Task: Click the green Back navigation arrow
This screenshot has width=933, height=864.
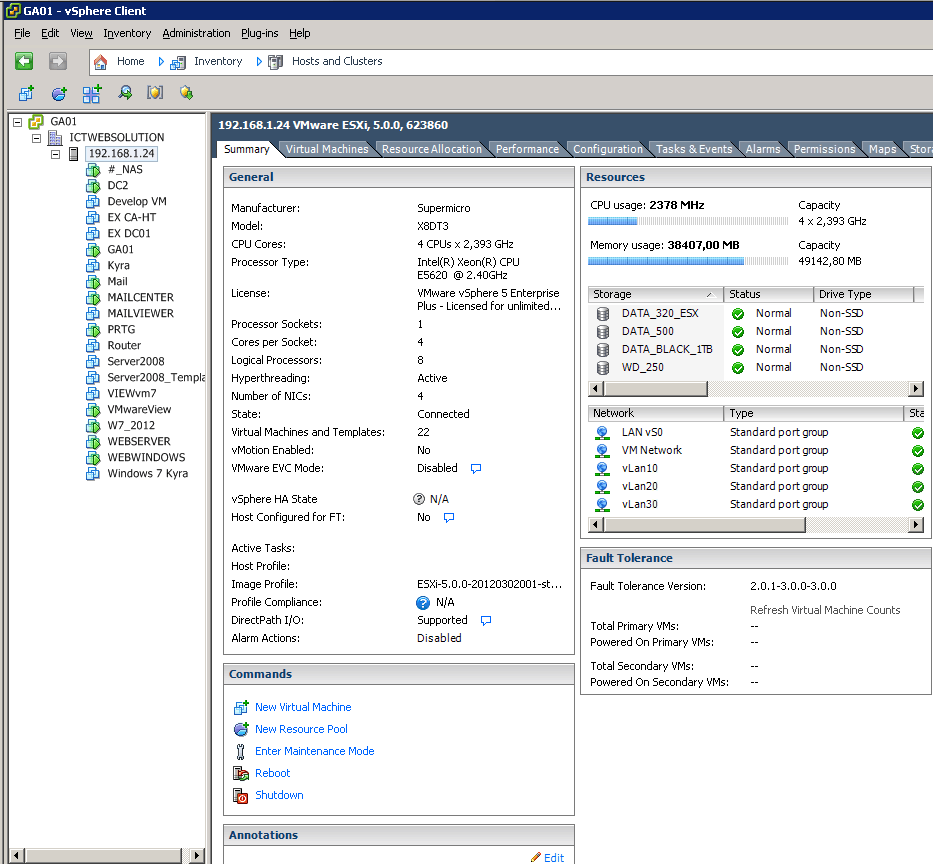Action: click(24, 61)
